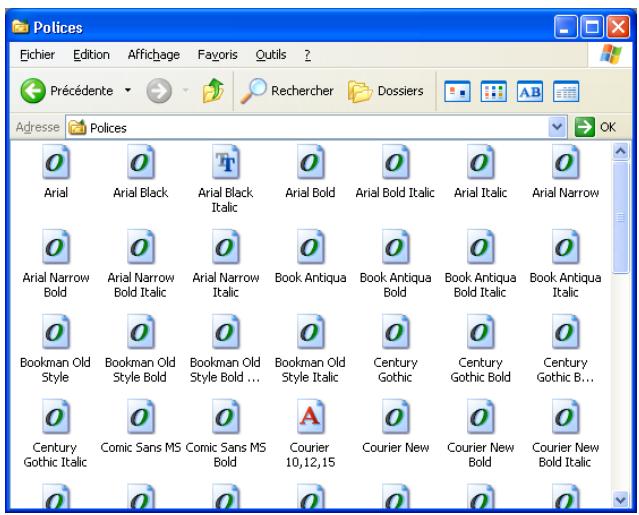Select the Arial Bold font icon
The height and width of the screenshot is (515, 639).
[311, 162]
